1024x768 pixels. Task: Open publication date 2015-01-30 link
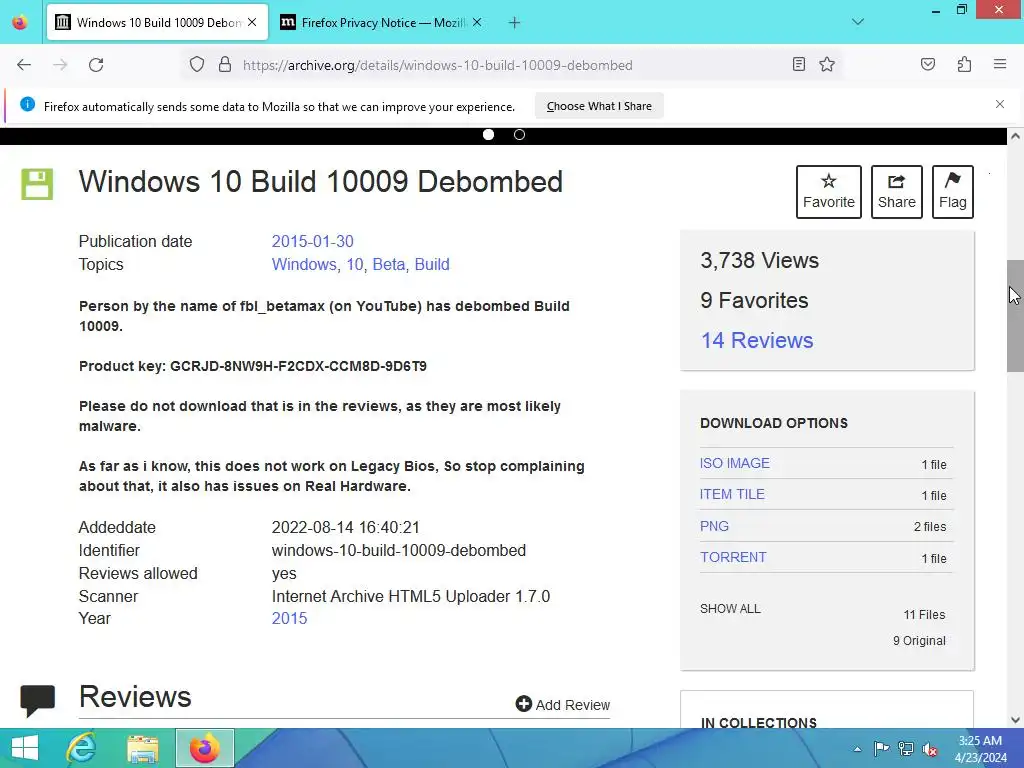click(312, 242)
